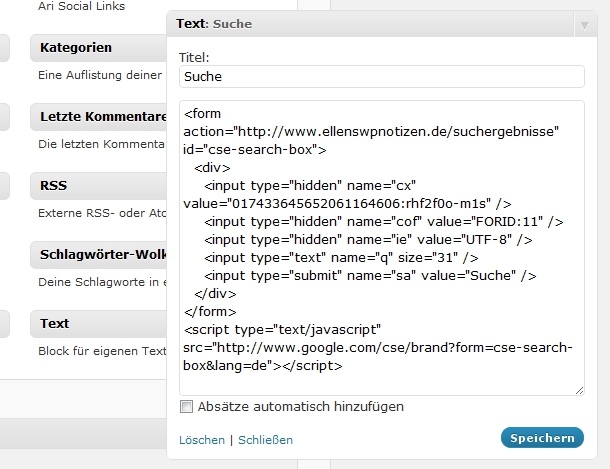
Task: Select the Schlagwörter-Wolke widget
Action: [98, 255]
